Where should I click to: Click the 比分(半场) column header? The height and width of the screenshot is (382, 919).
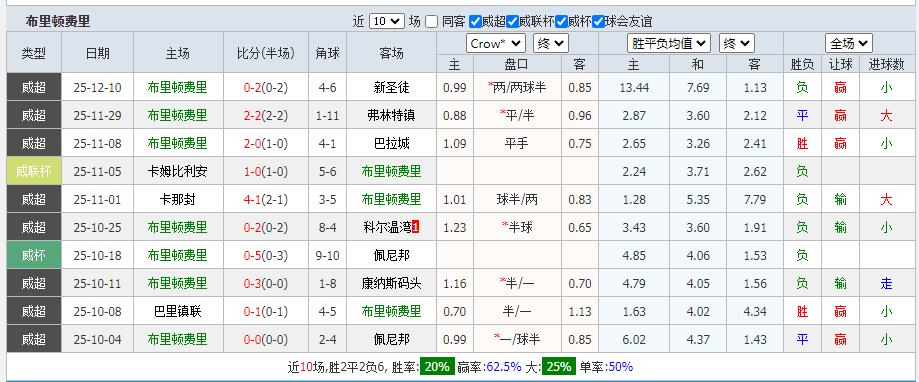click(266, 53)
